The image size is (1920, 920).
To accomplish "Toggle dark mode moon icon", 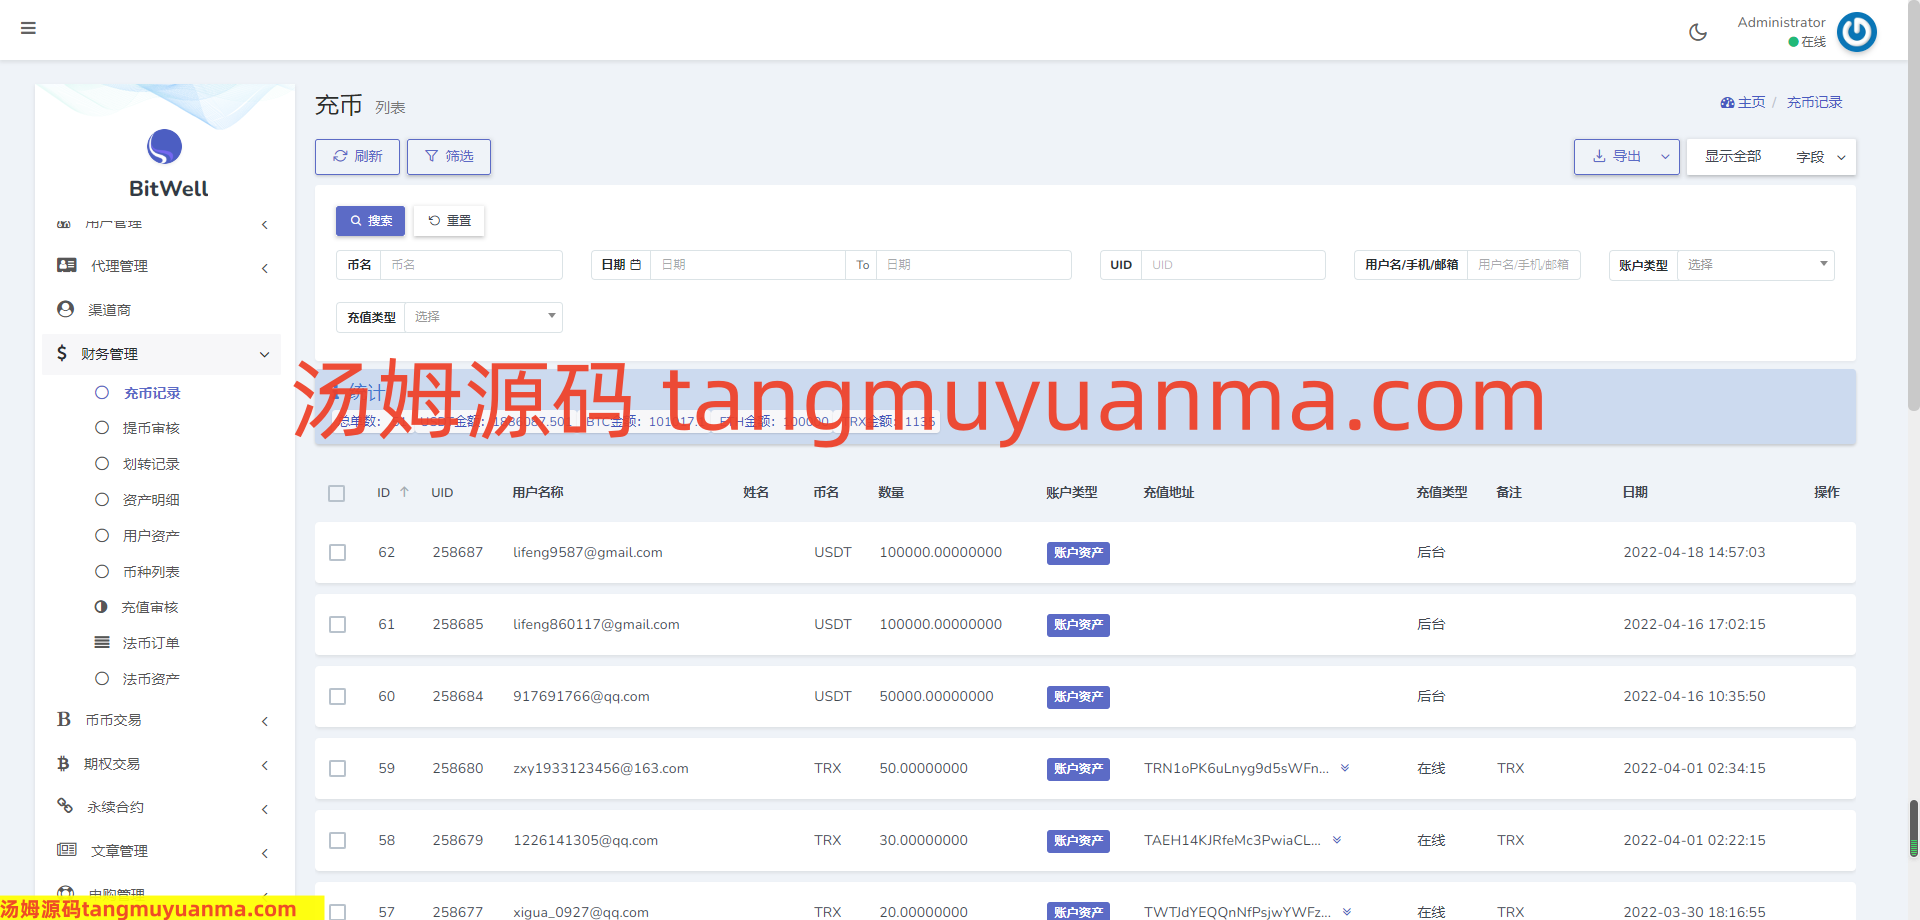I will [x=1697, y=32].
